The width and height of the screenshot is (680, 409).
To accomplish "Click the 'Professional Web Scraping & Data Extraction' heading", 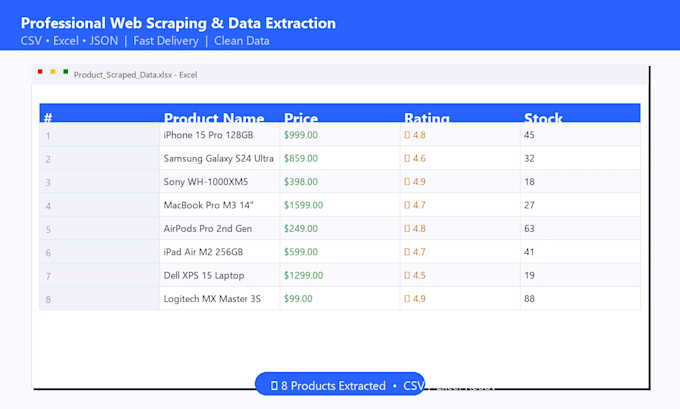I will point(178,23).
